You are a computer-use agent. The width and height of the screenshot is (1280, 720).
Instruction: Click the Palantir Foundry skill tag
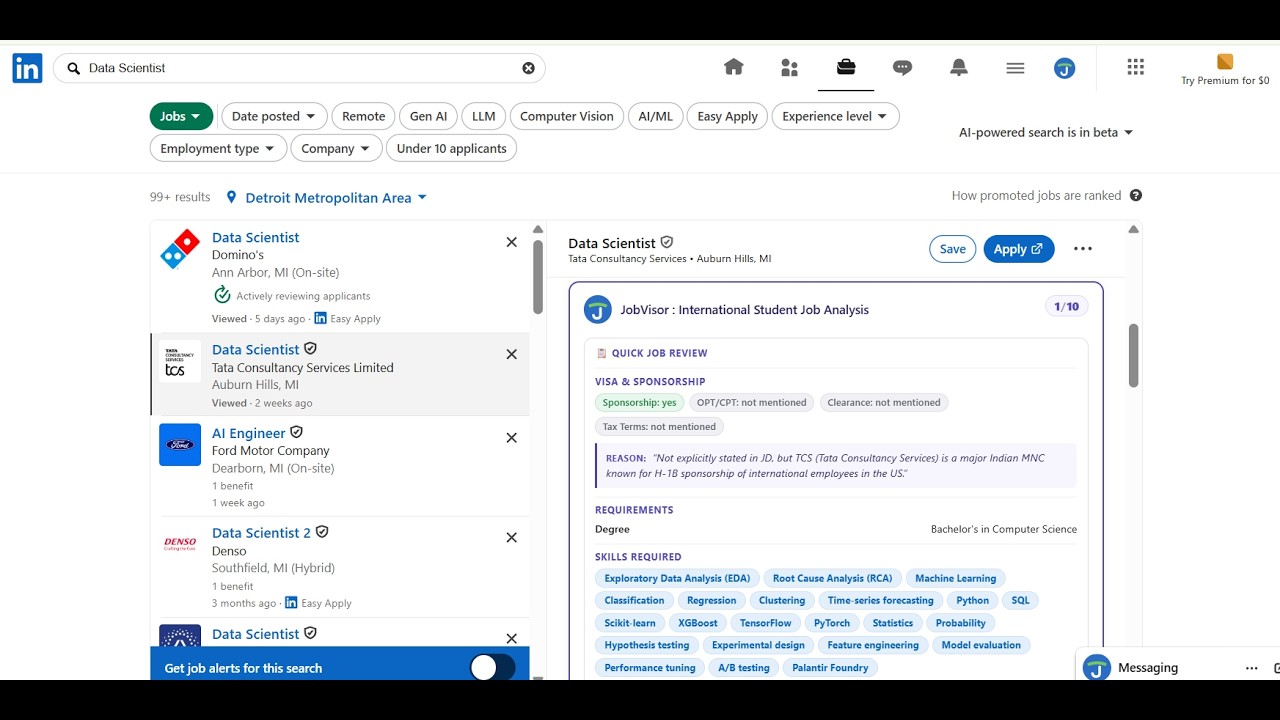(x=830, y=668)
